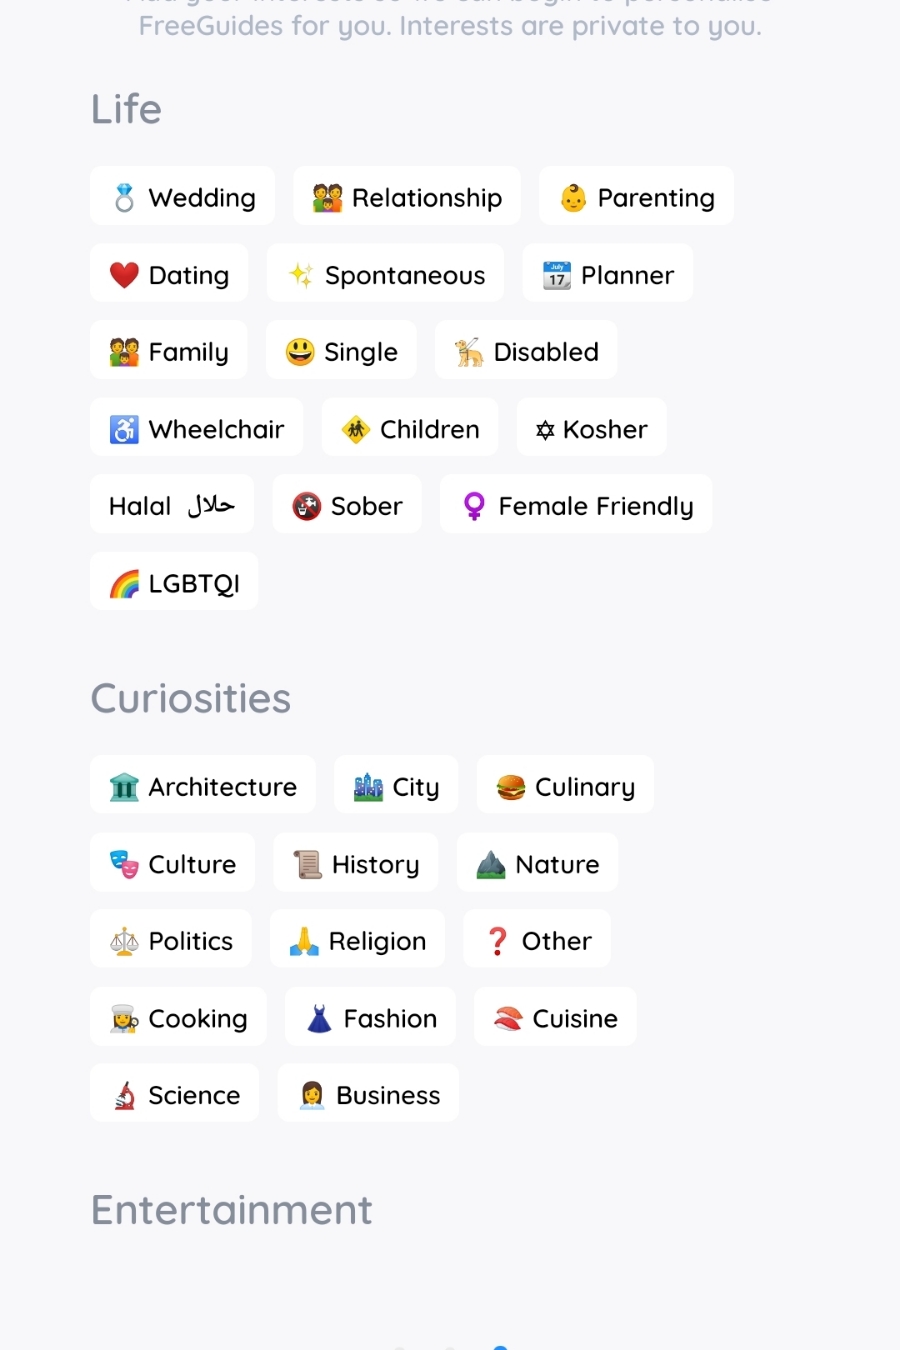The image size is (900, 1350).
Task: Choose the microscope Science icon
Action: (x=124, y=1095)
